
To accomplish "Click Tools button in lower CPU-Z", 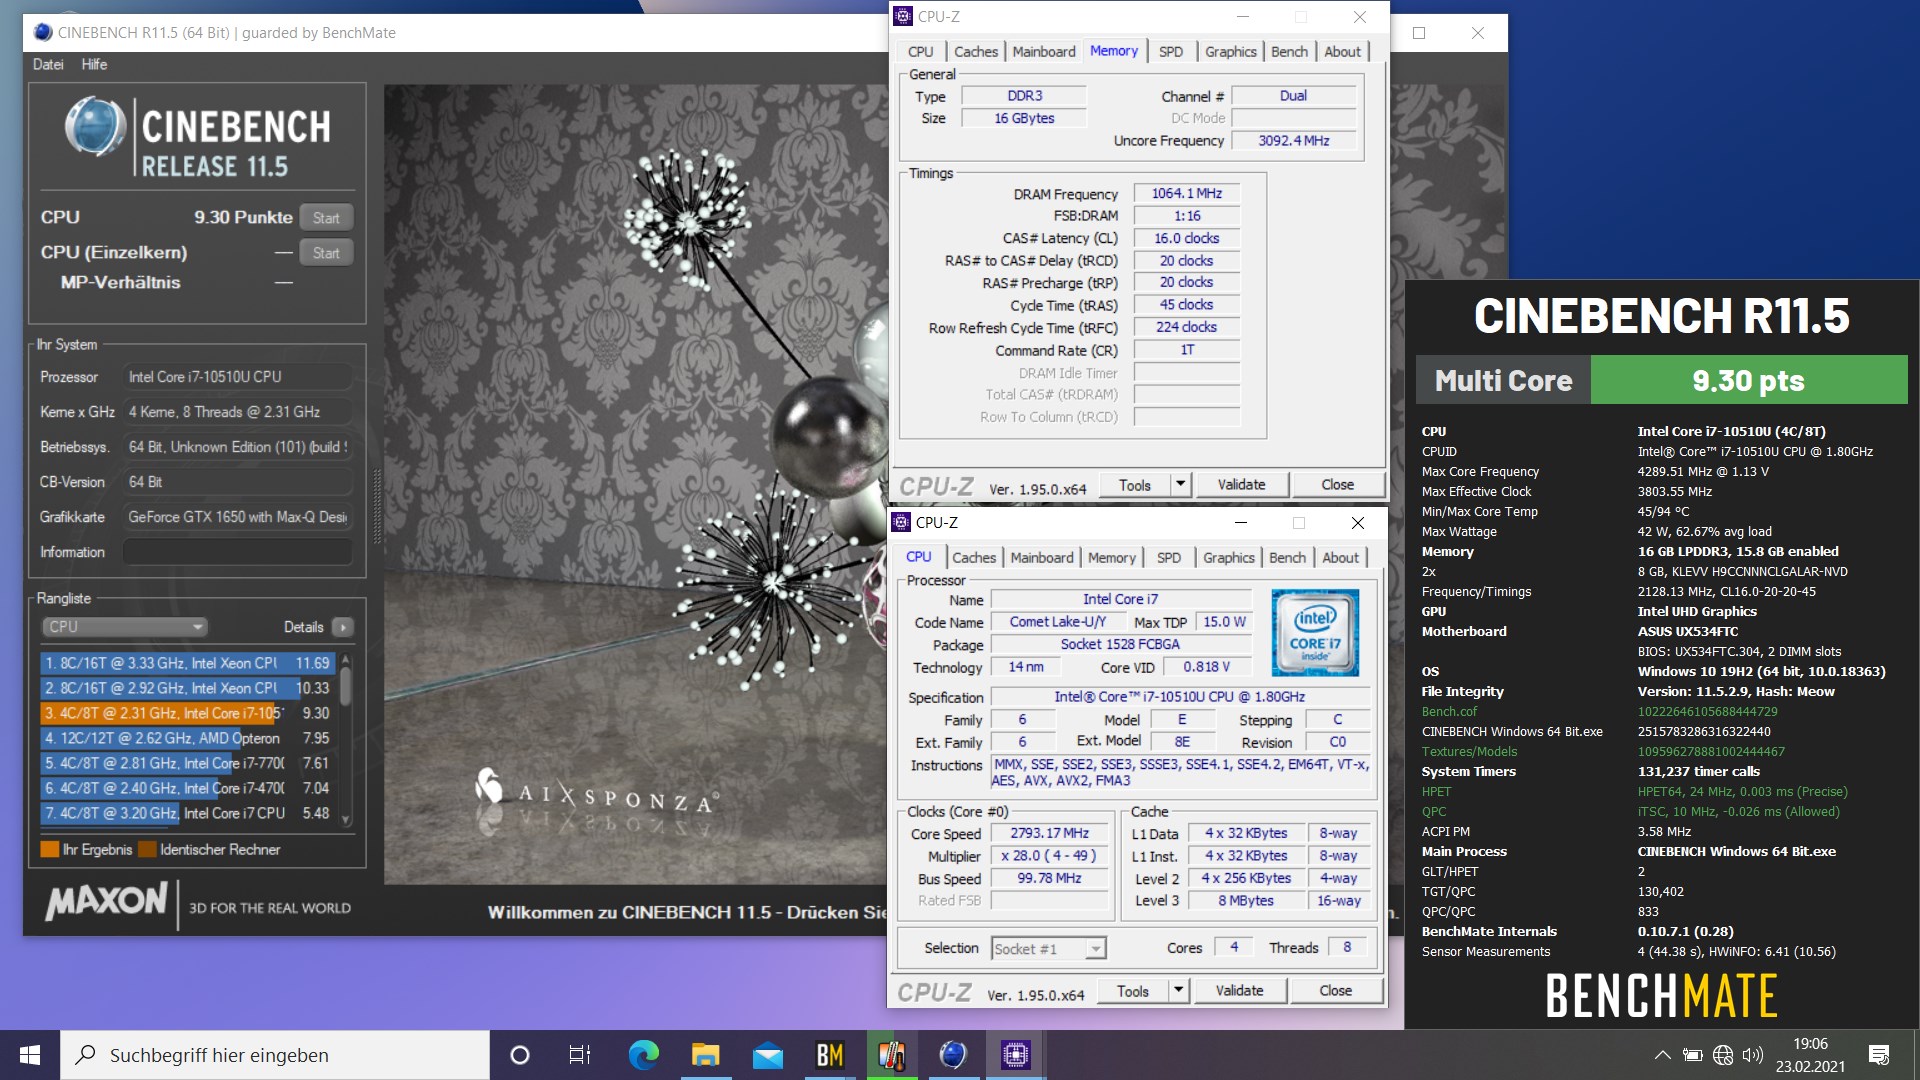I will click(x=1132, y=991).
